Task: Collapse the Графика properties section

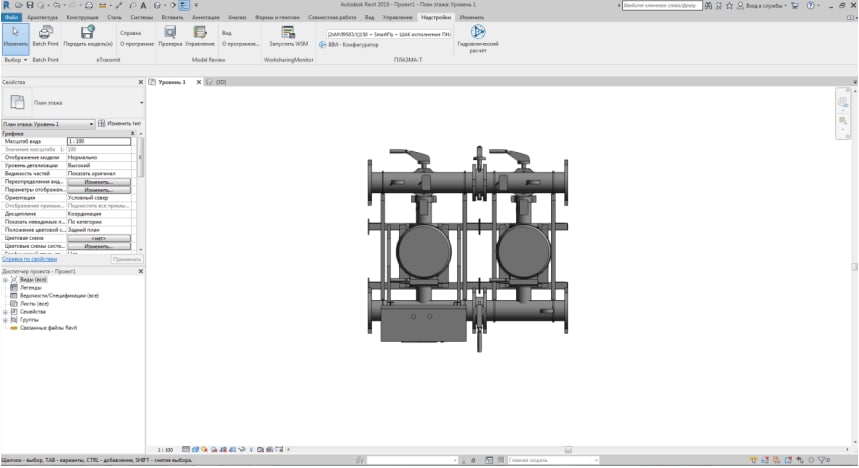Action: tap(132, 134)
